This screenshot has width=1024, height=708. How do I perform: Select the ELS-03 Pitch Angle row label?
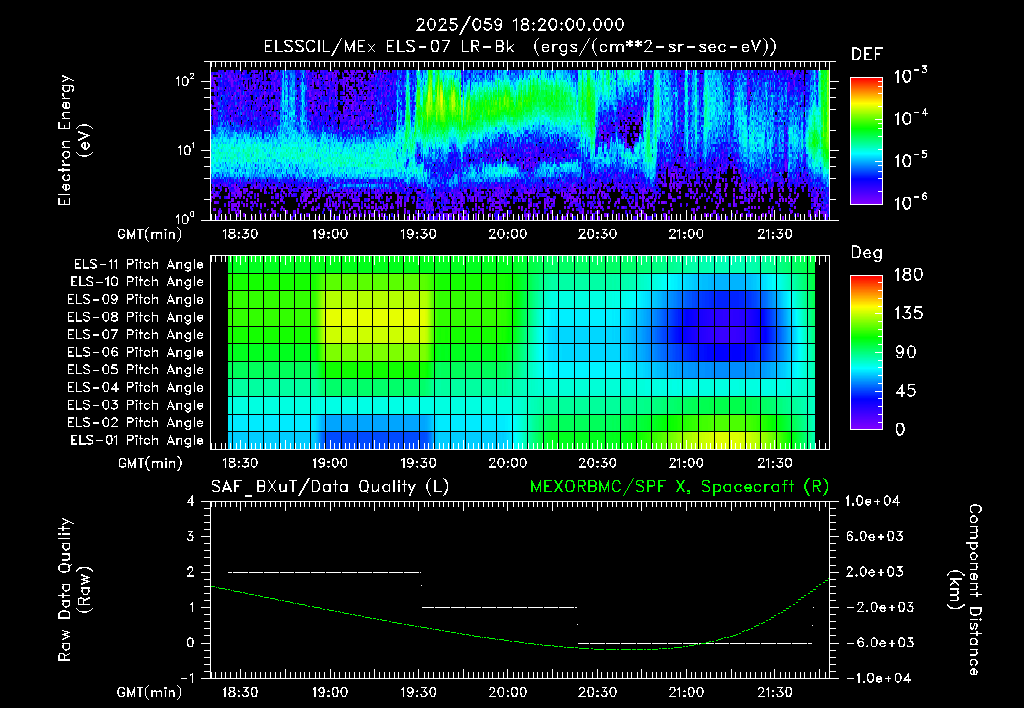pyautogui.click(x=136, y=406)
